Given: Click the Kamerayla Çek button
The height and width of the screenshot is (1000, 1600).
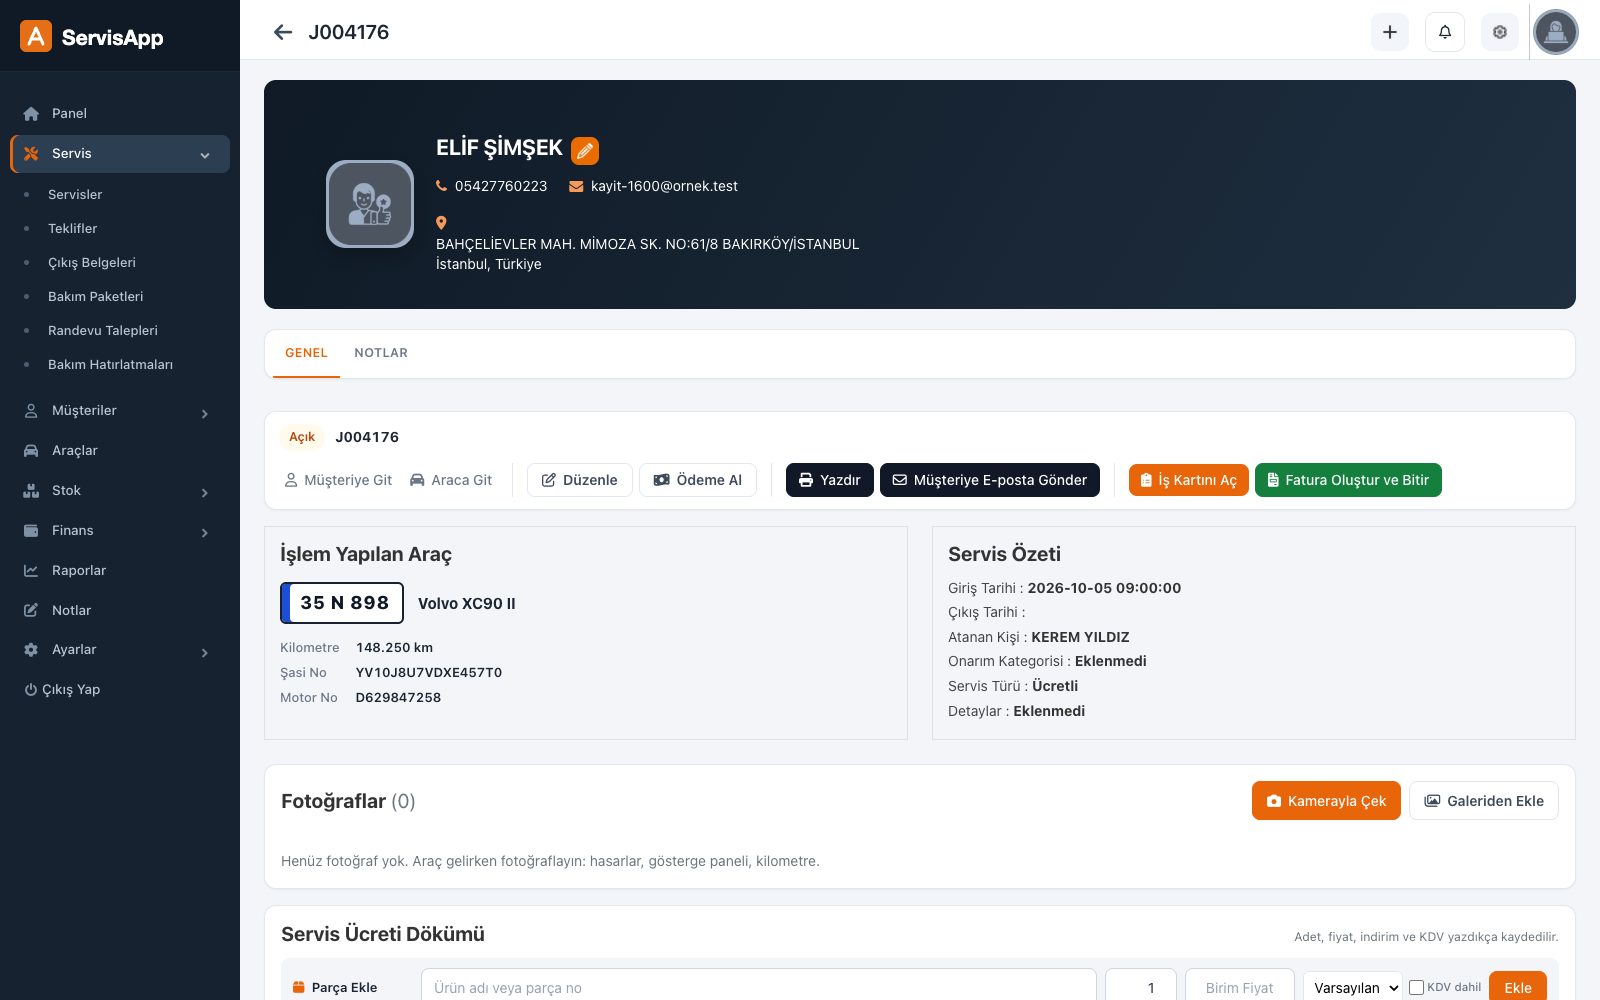Looking at the screenshot, I should point(1326,801).
